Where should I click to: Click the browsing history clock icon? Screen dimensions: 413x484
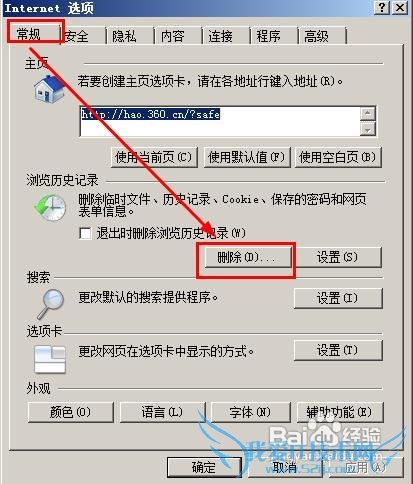[x=50, y=208]
